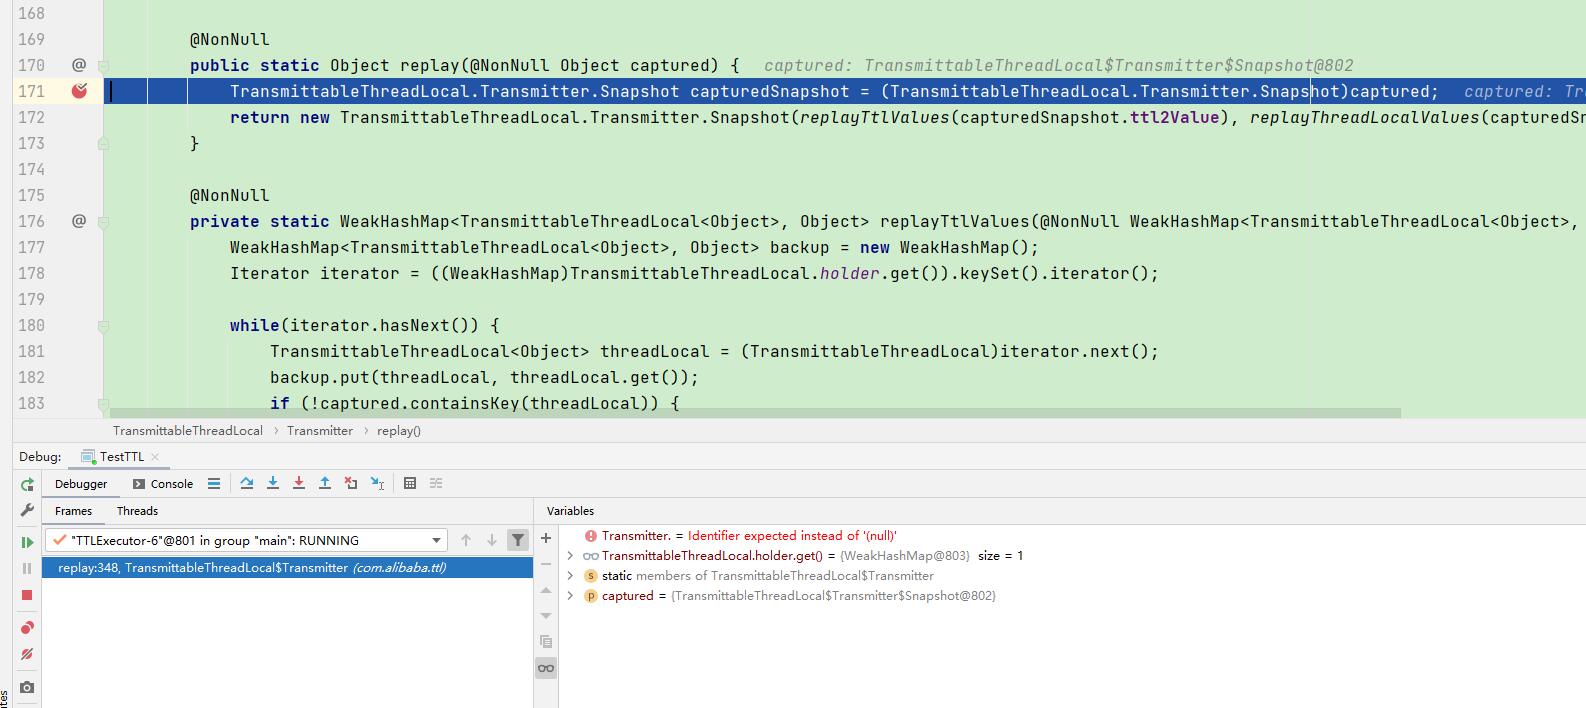Expand the captured variable node

(570, 596)
